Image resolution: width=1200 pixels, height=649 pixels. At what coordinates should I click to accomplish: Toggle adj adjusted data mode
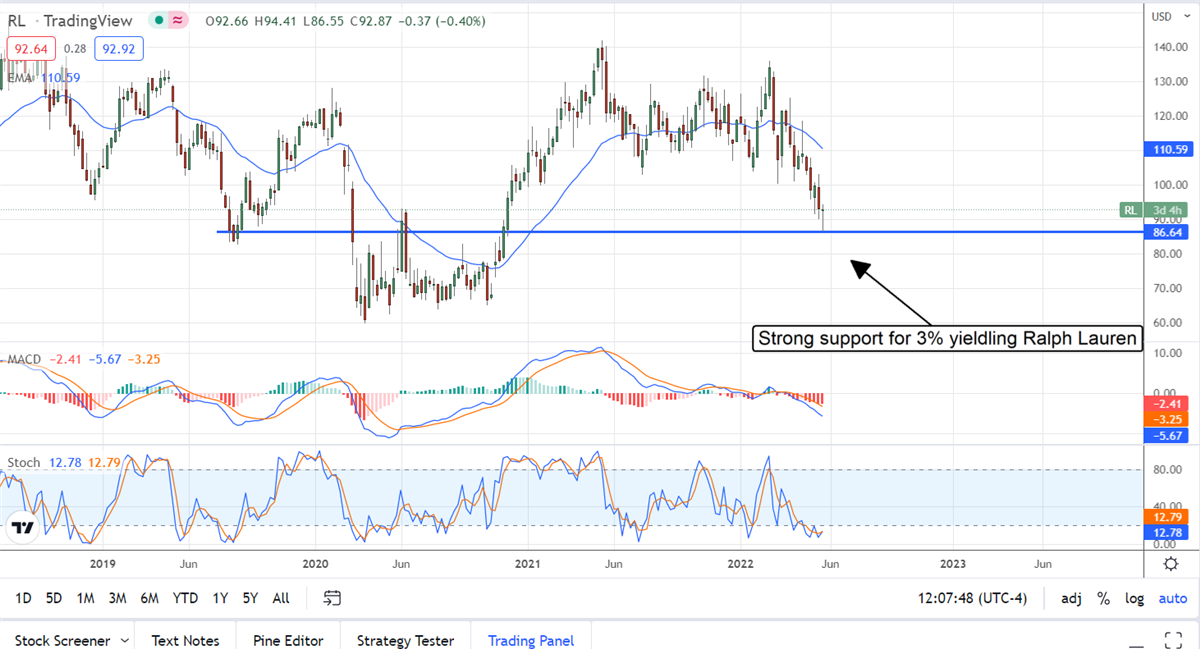[x=1071, y=598]
